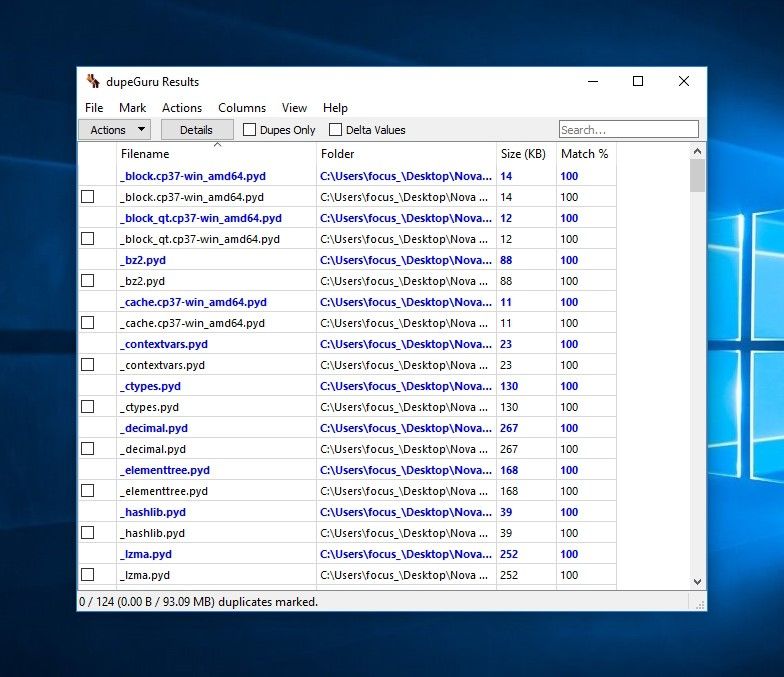Select the bold blue _contextvars.pyd reference row

[348, 344]
